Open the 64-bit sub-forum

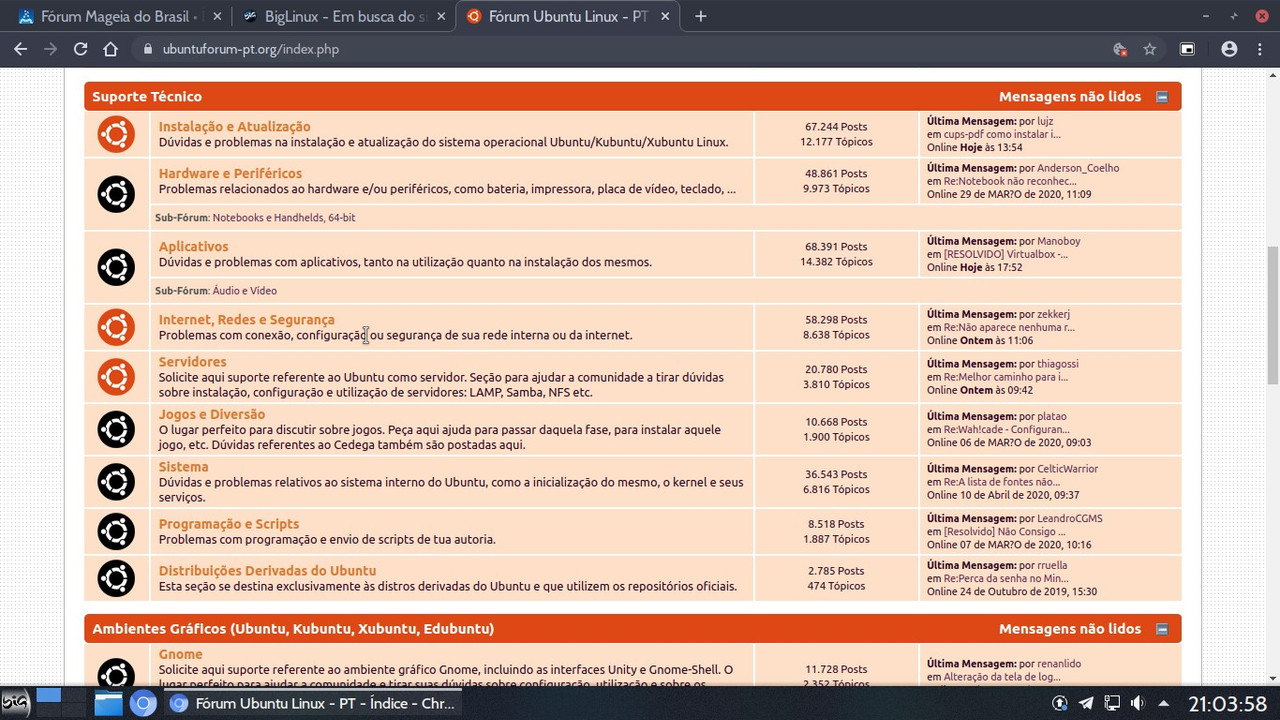tap(341, 217)
